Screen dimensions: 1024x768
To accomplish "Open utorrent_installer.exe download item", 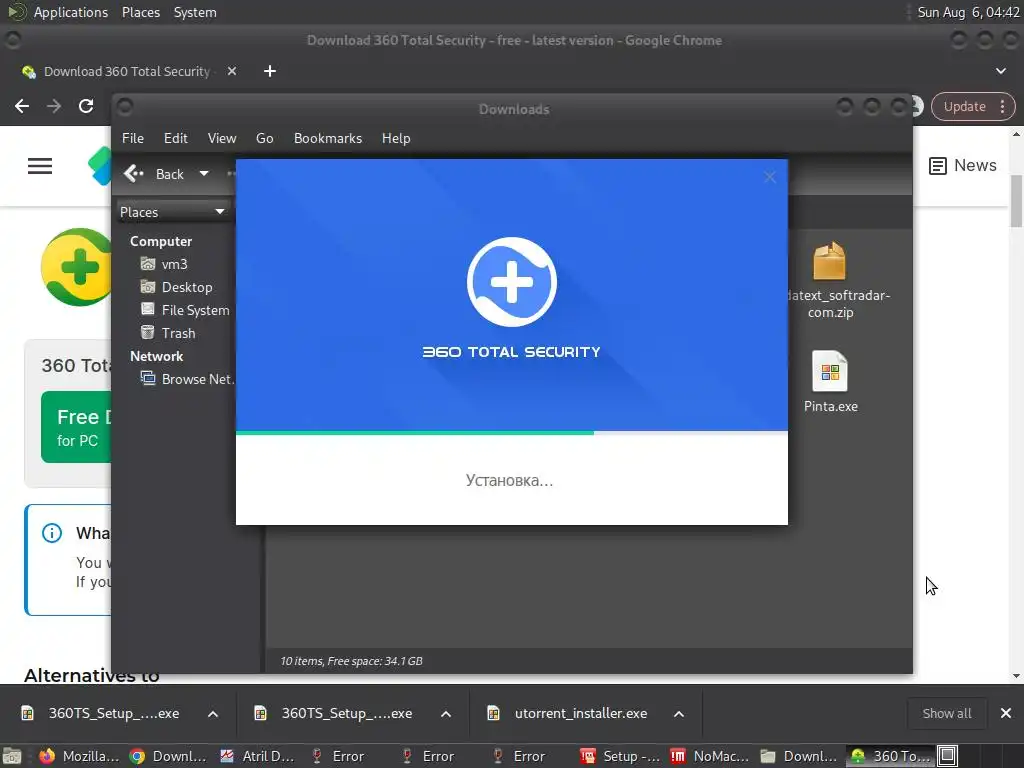I will 568,714.
